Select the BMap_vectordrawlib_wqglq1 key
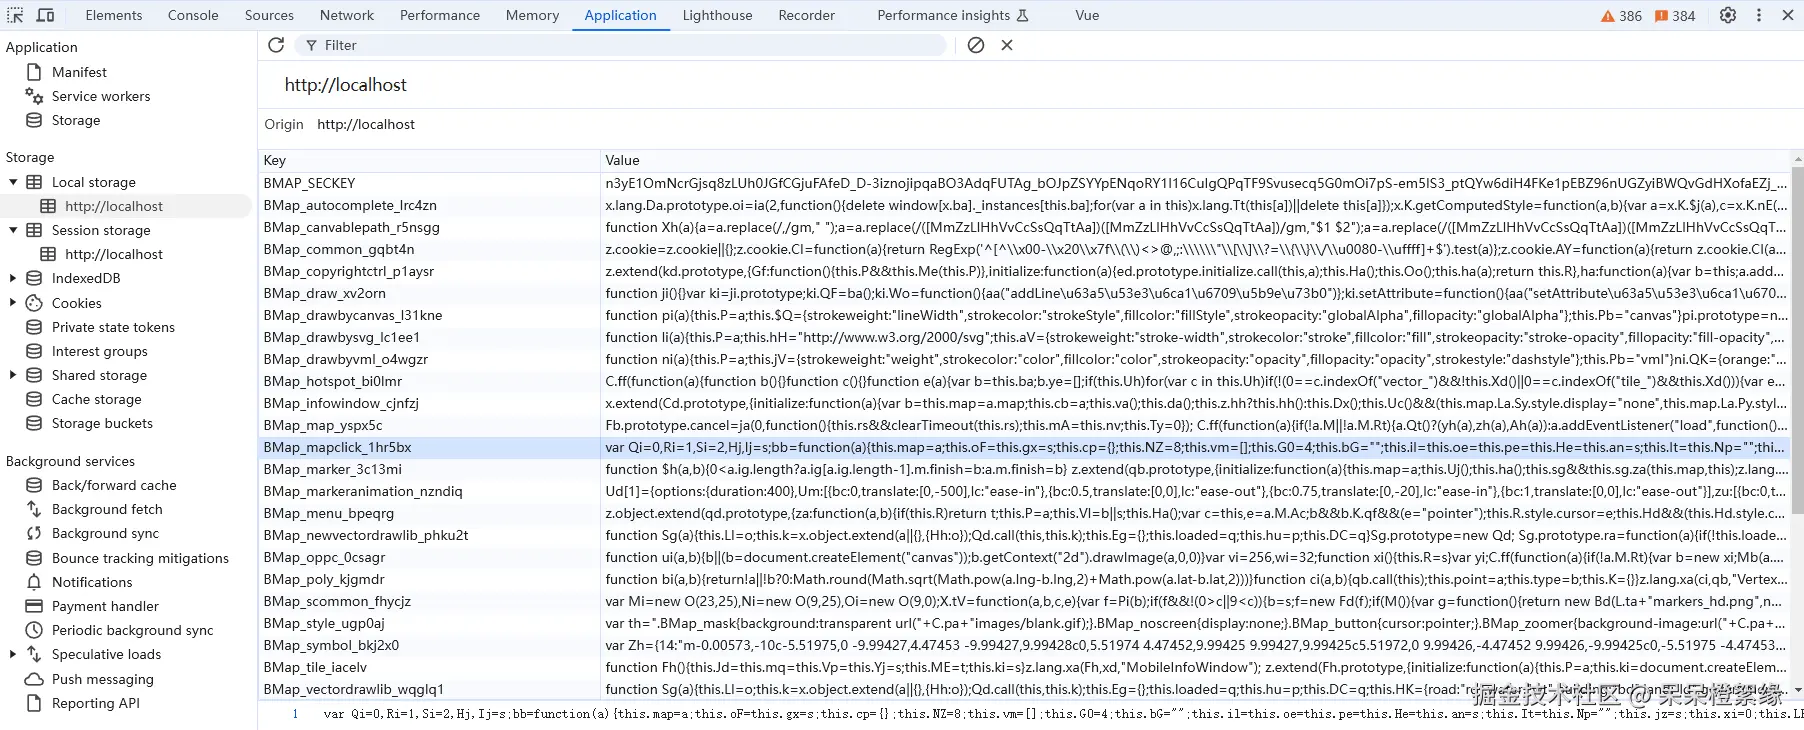This screenshot has height=730, width=1804. tap(353, 689)
